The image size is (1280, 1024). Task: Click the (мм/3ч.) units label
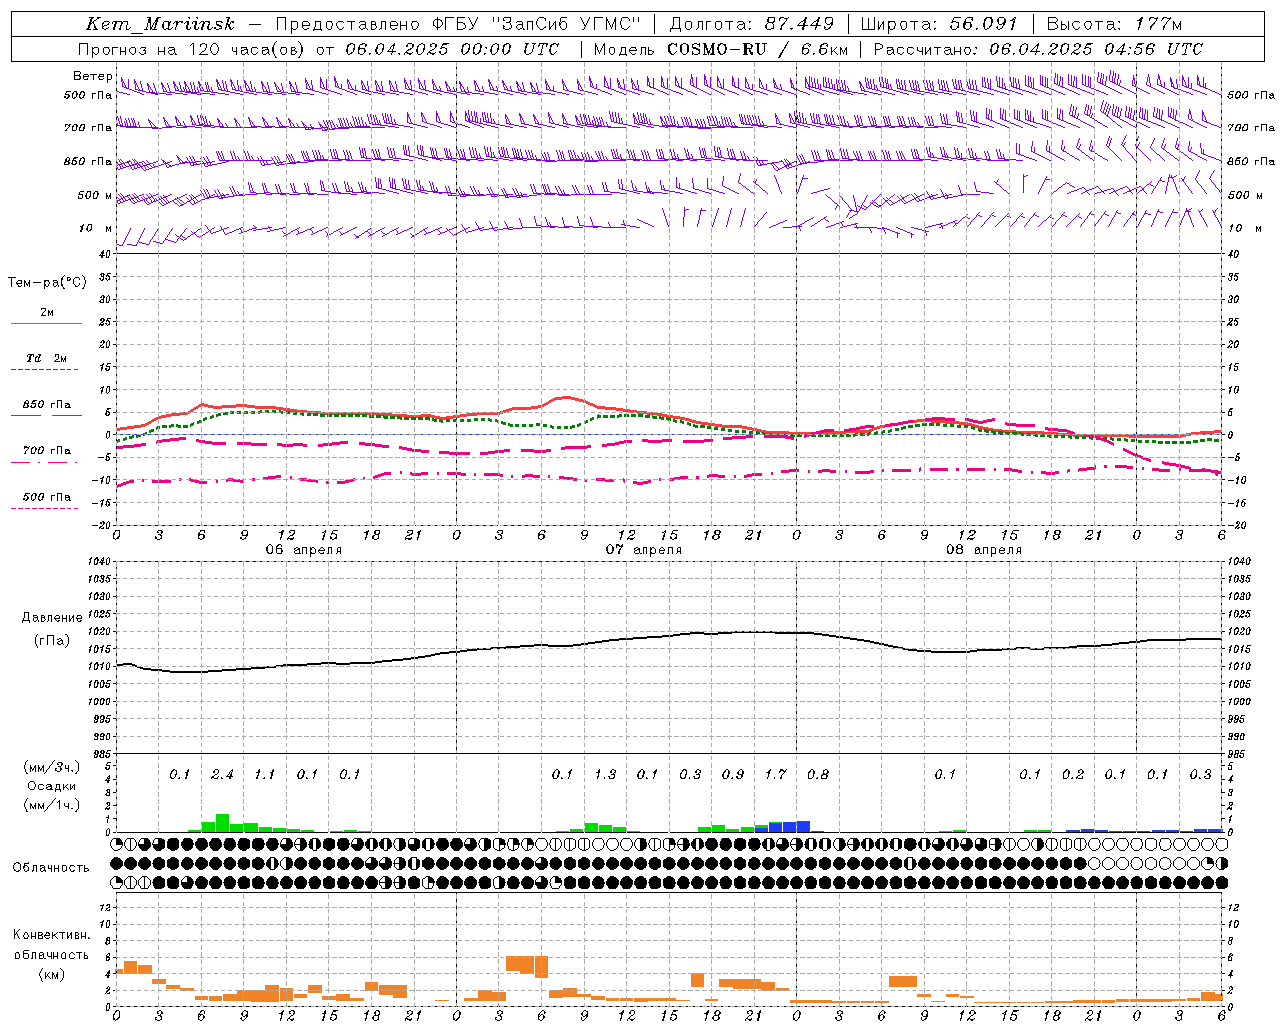(x=52, y=767)
